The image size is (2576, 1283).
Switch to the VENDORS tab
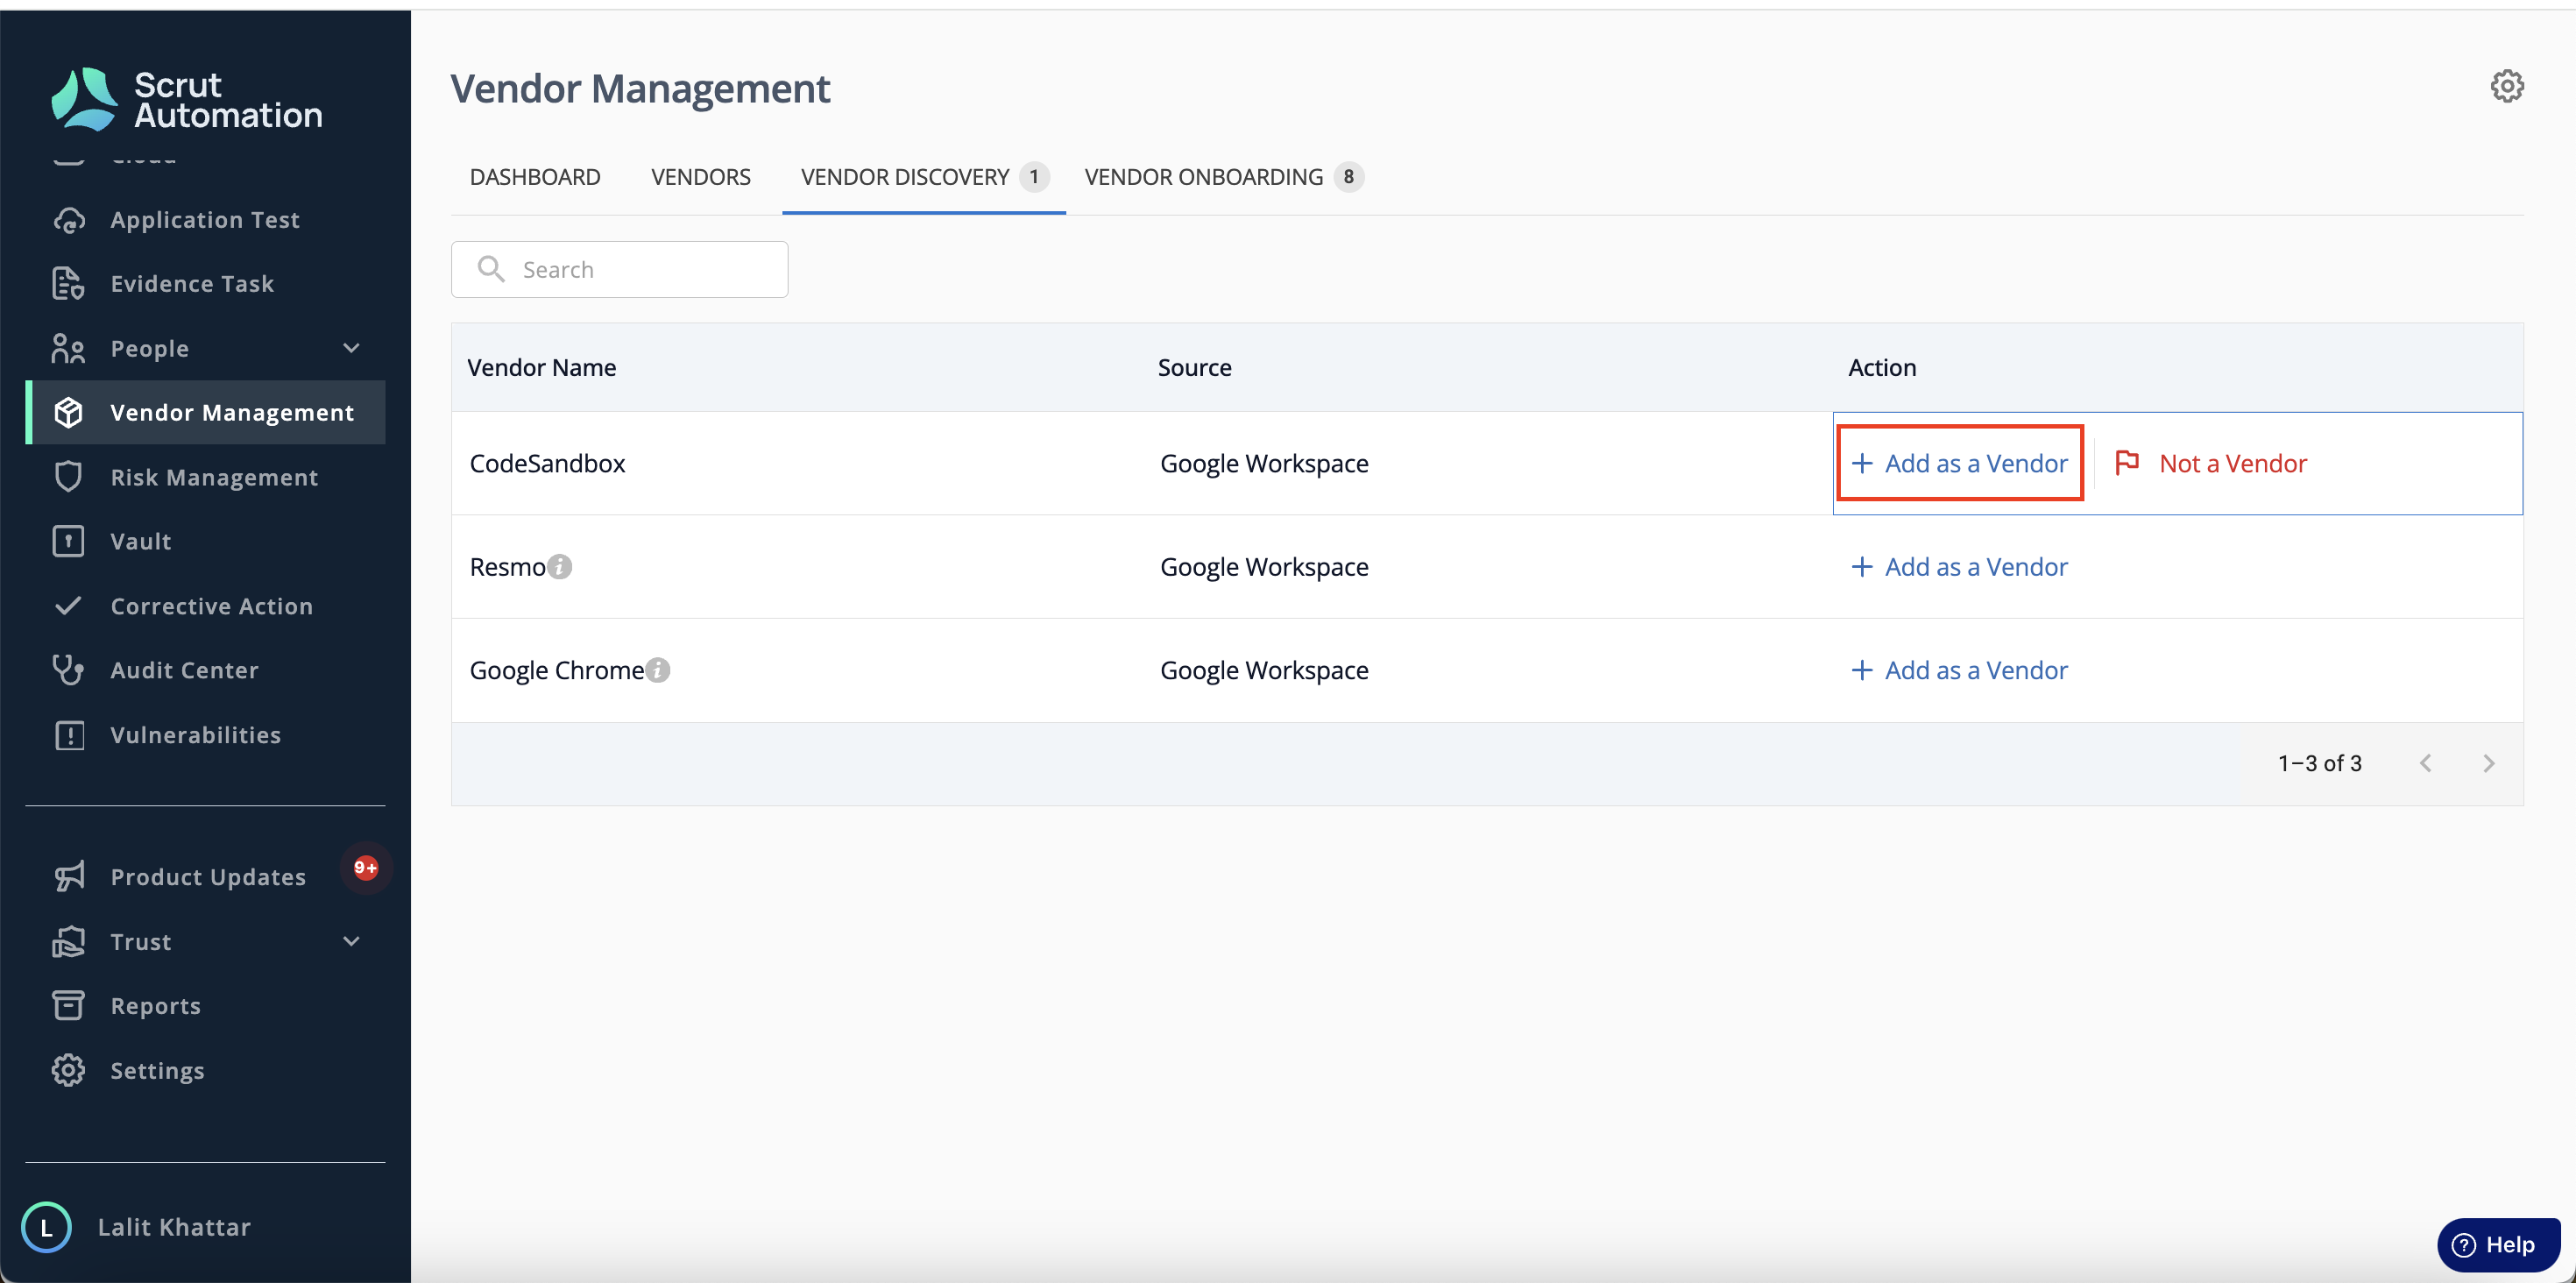tap(701, 177)
